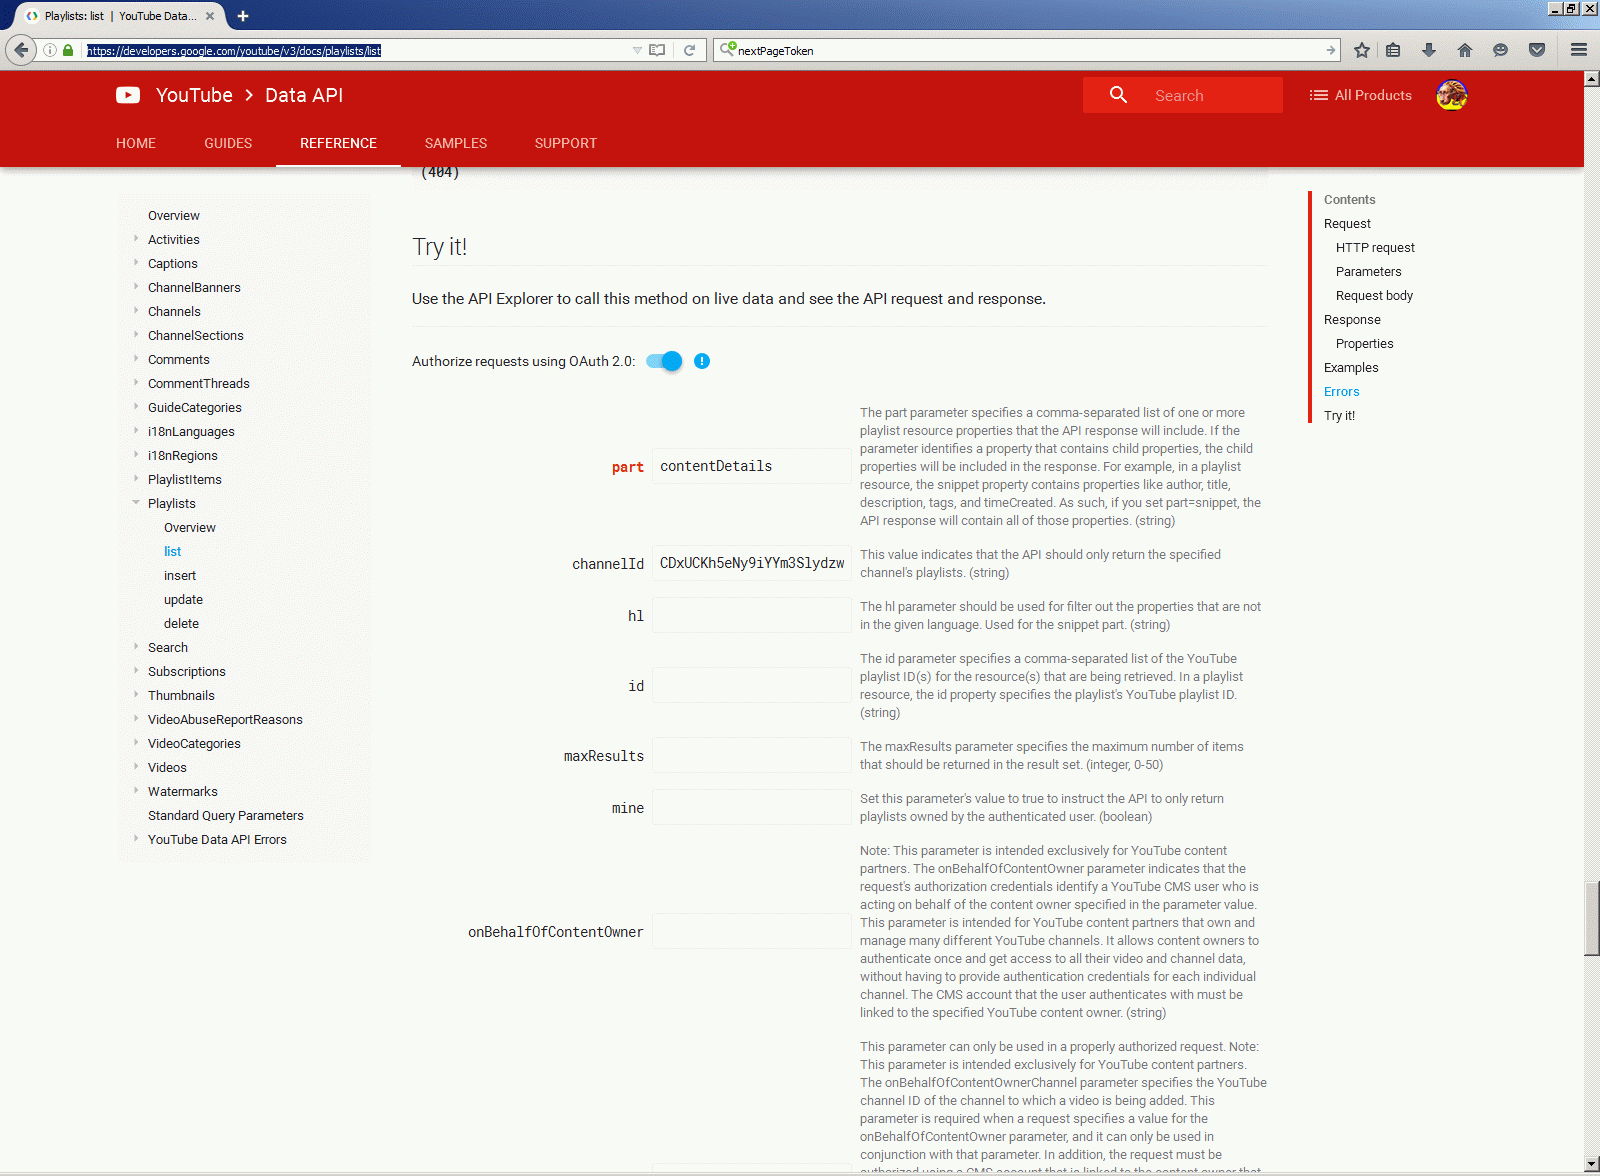Click the magnifier icon in the site search
This screenshot has width=1600, height=1176.
coord(1118,95)
